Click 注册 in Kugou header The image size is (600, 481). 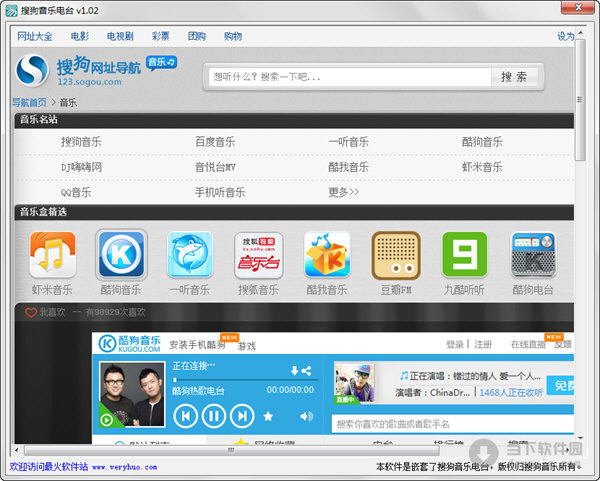(483, 345)
